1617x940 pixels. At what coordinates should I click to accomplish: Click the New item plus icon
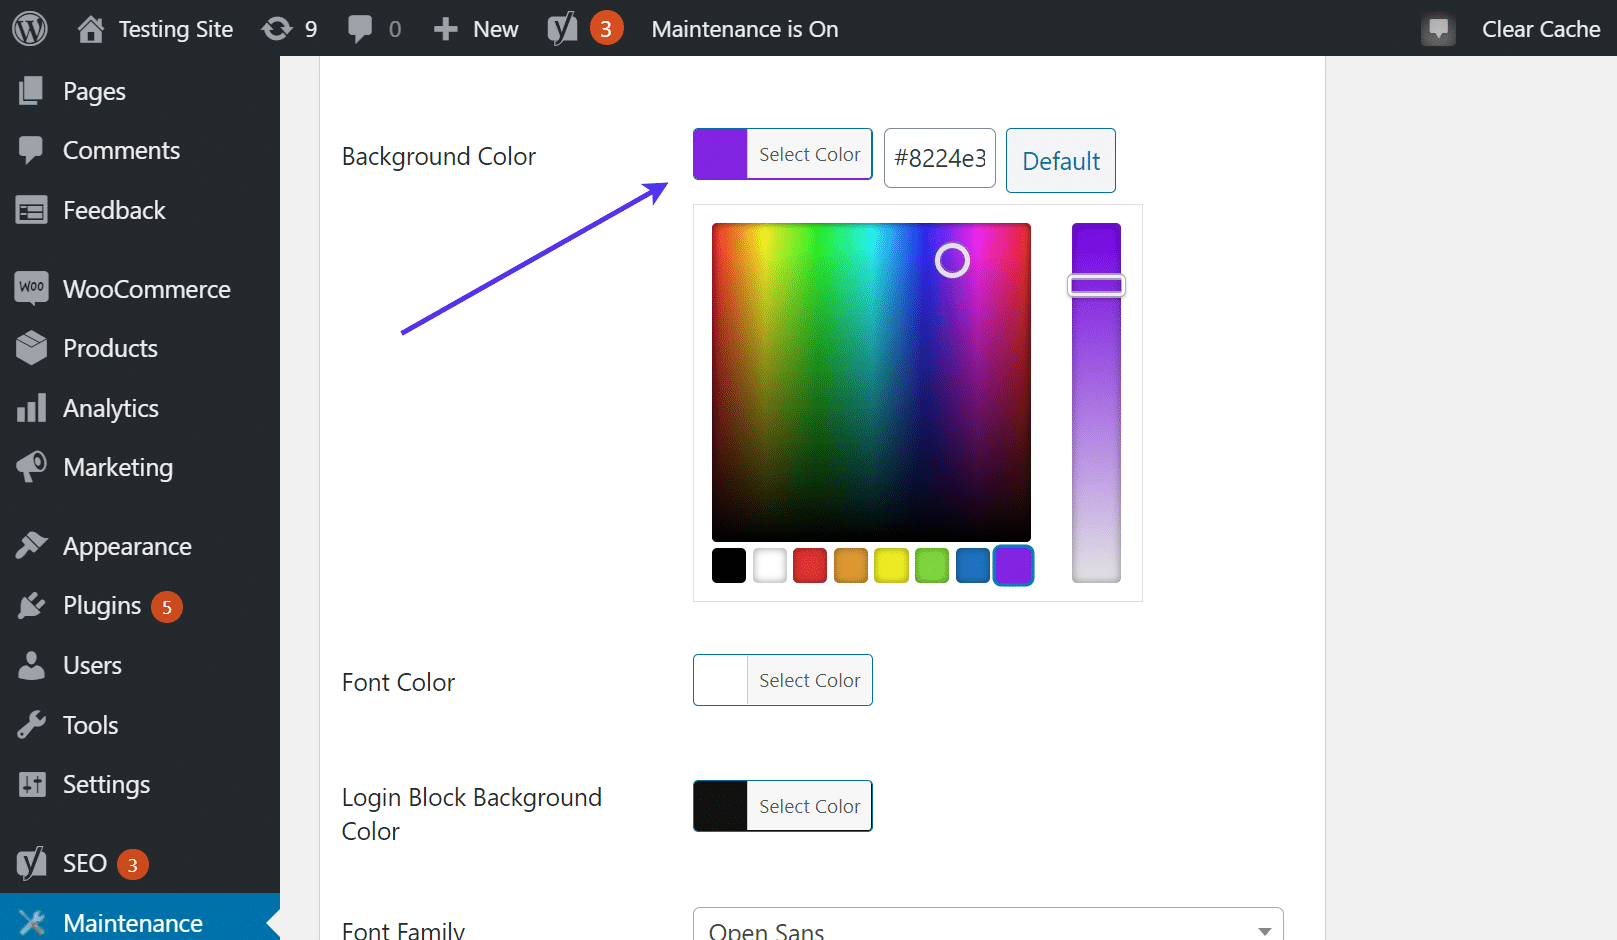446,28
